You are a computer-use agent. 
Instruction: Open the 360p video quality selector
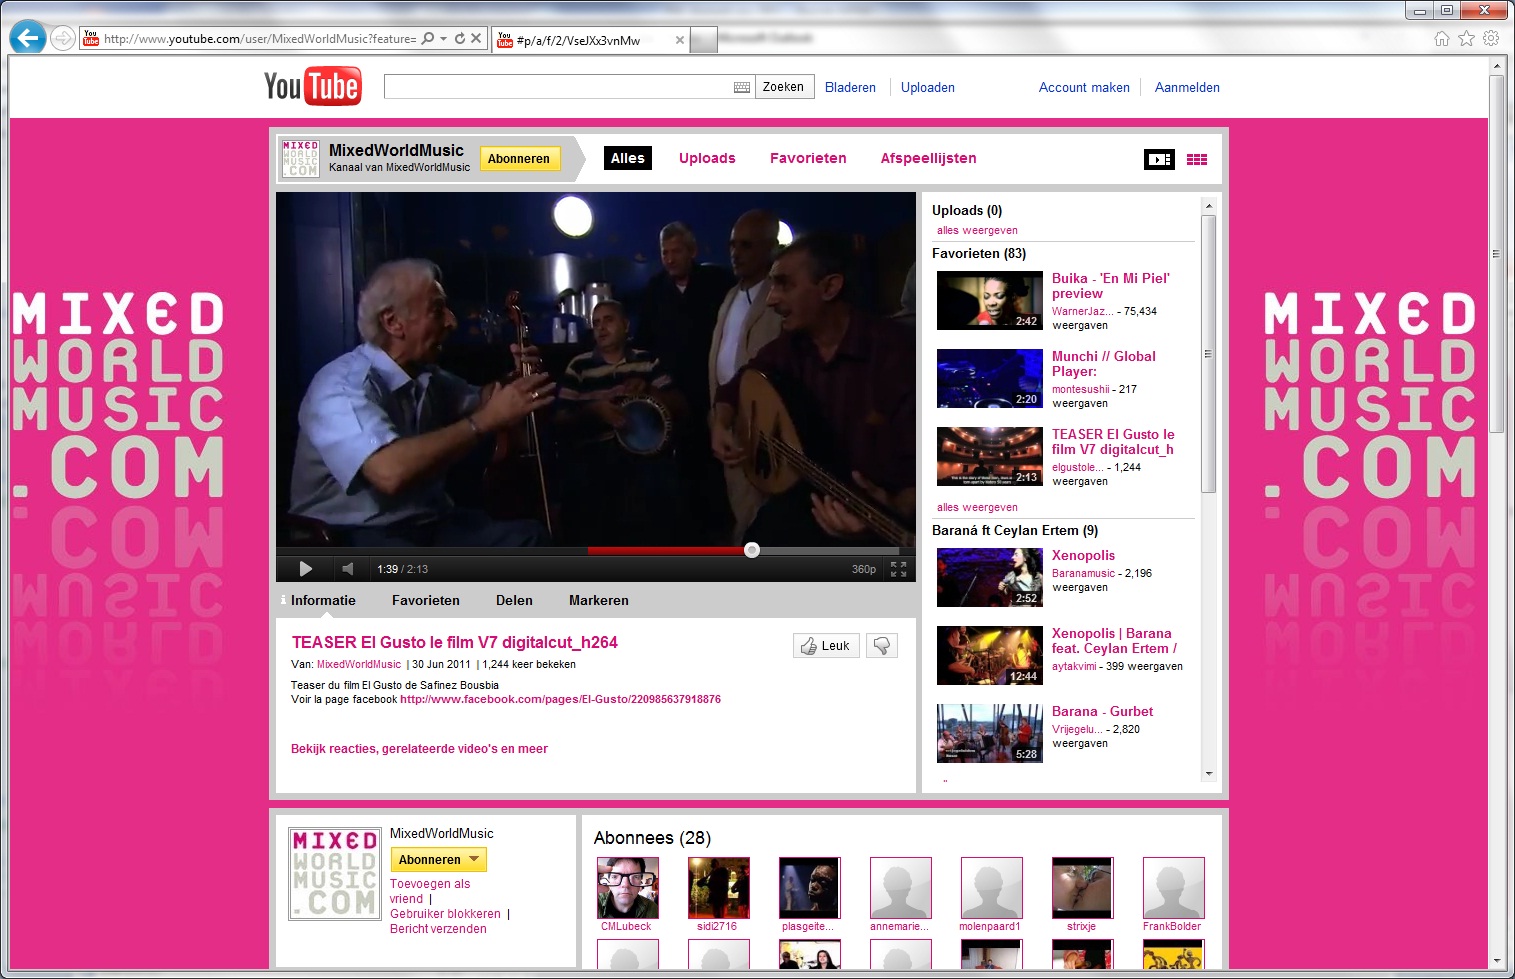(x=863, y=569)
